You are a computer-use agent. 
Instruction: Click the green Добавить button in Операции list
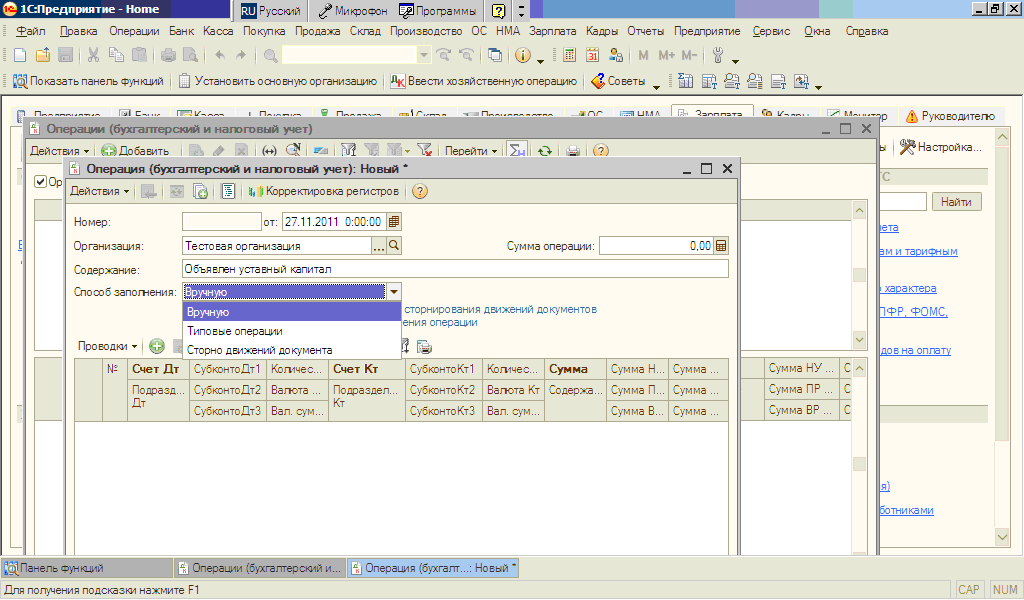pos(136,151)
